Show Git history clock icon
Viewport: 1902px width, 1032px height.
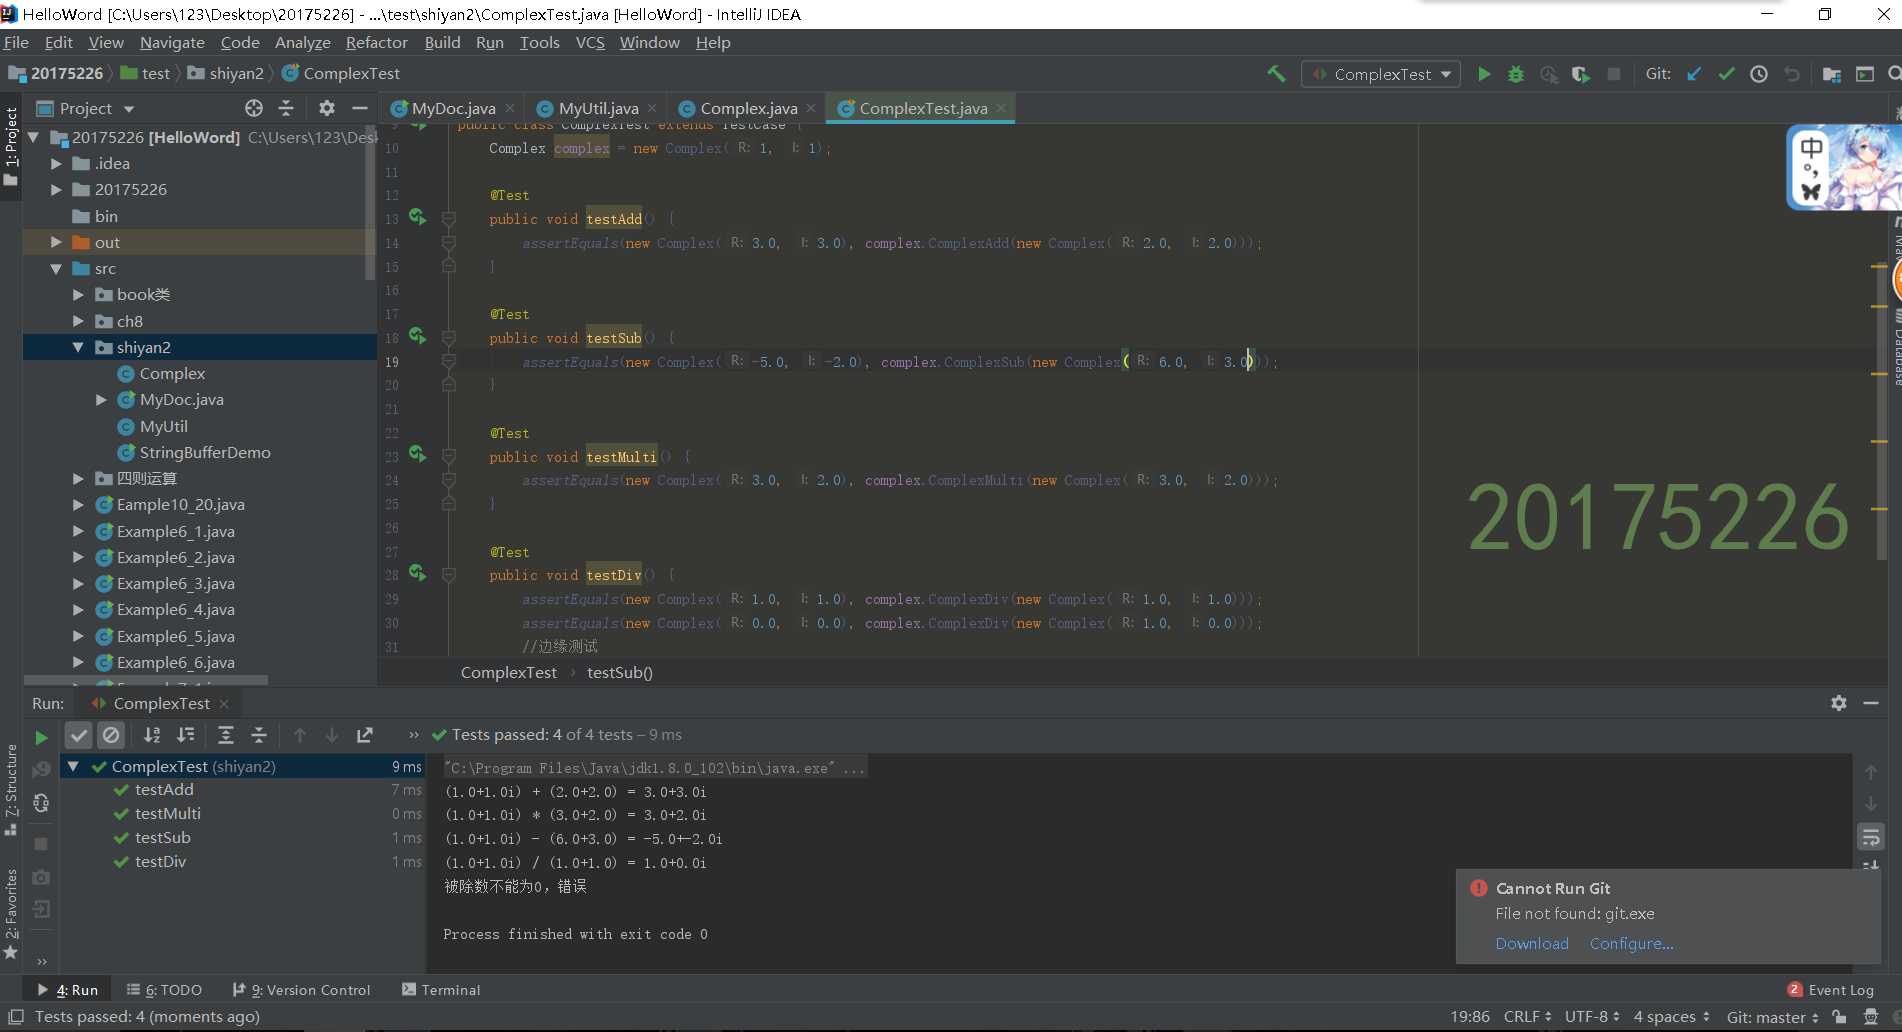1759,74
